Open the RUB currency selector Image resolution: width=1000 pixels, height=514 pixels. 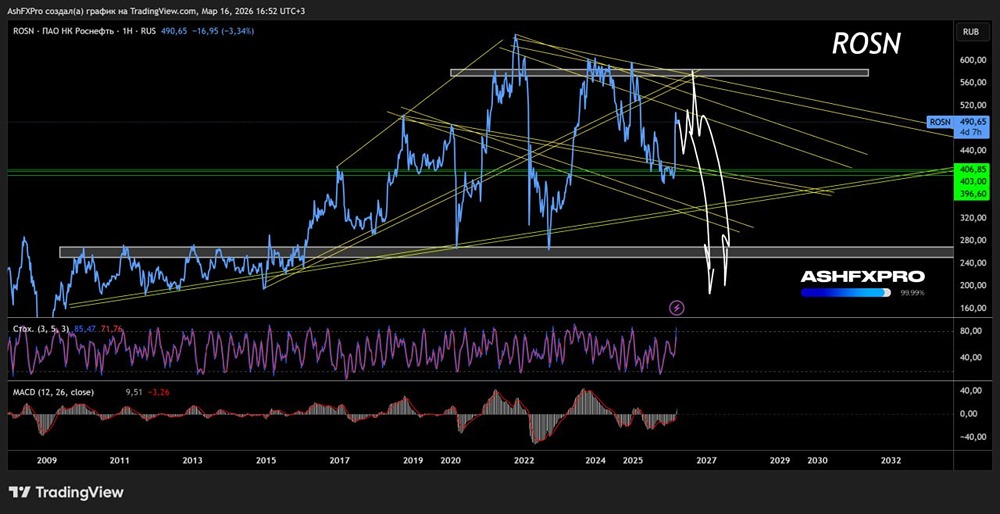971,31
